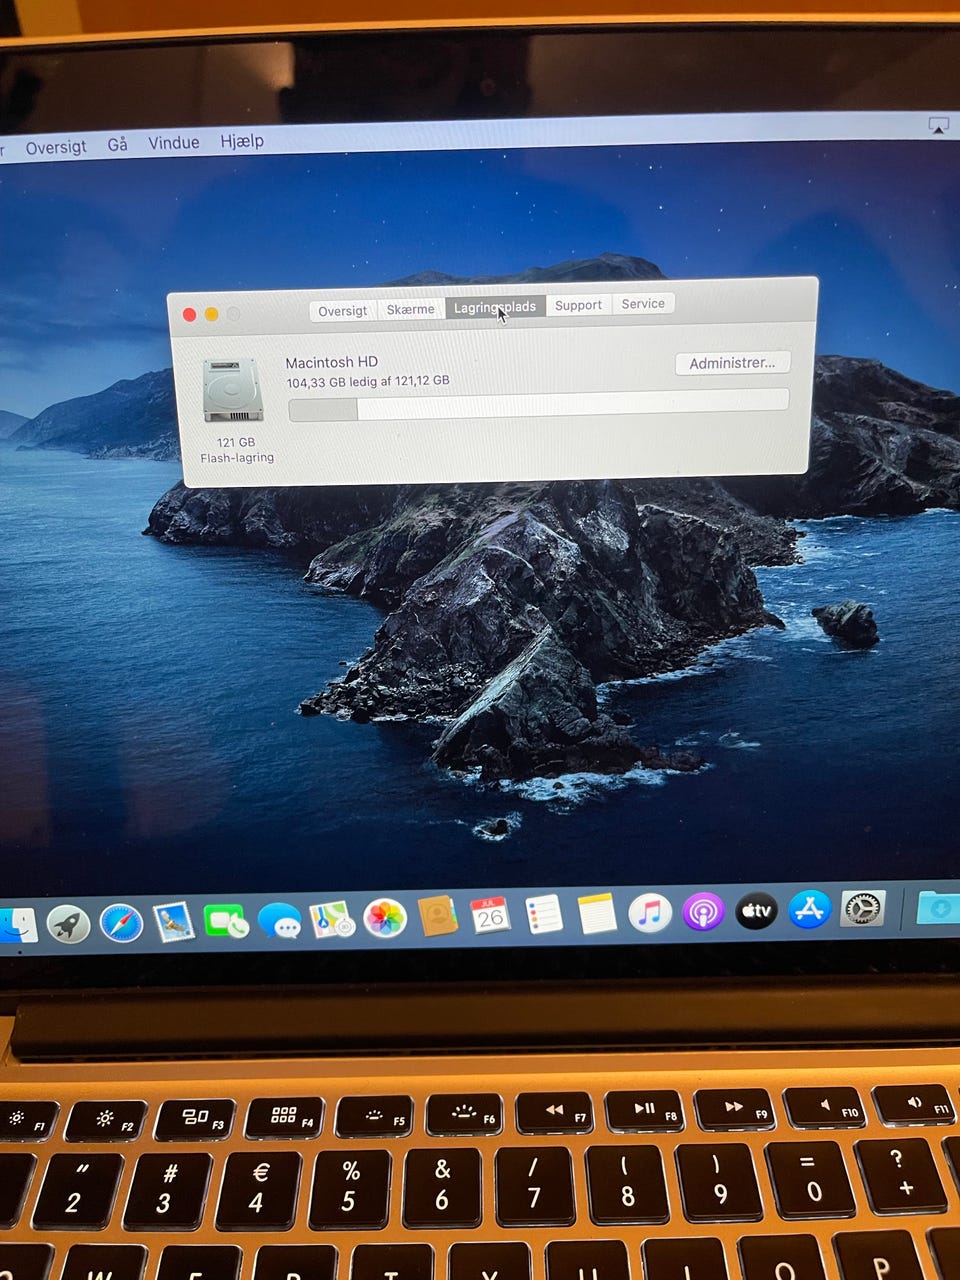The width and height of the screenshot is (960, 1280).
Task: Open Mail stamp icon in Dock
Action: [x=173, y=921]
